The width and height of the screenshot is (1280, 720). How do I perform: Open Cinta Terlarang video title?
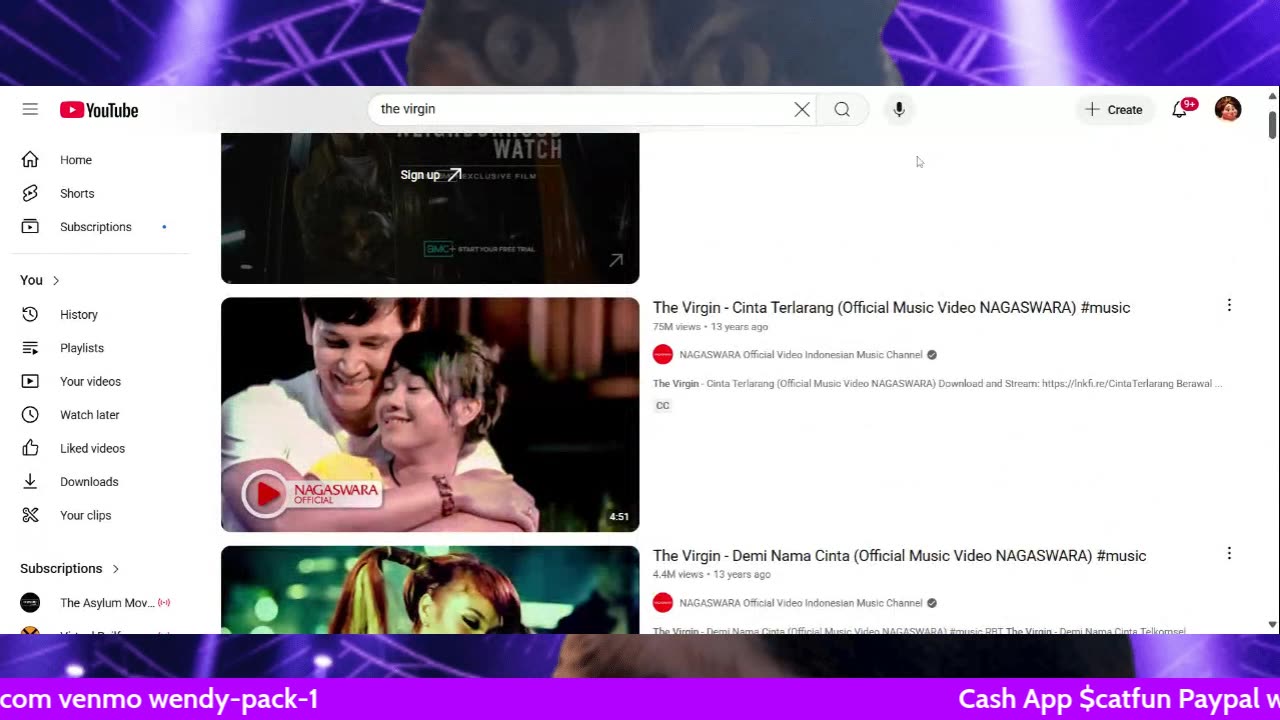click(891, 308)
